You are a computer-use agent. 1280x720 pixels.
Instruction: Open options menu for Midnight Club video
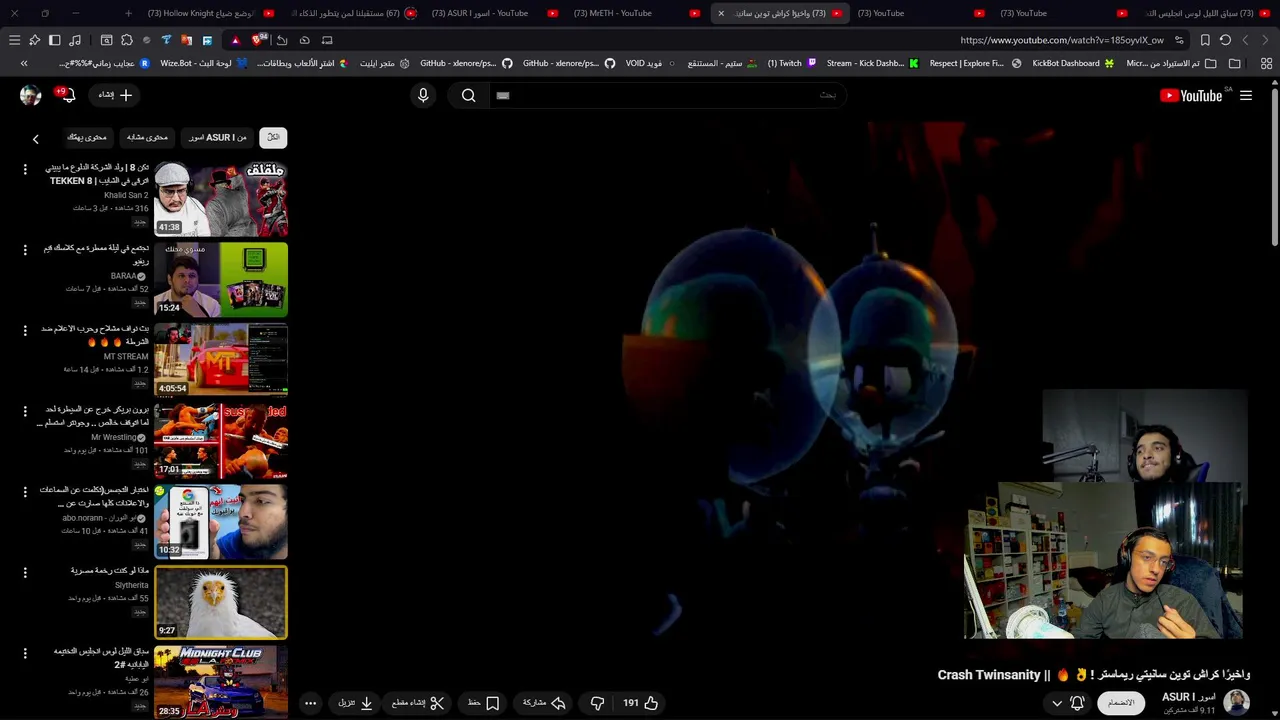(25, 653)
